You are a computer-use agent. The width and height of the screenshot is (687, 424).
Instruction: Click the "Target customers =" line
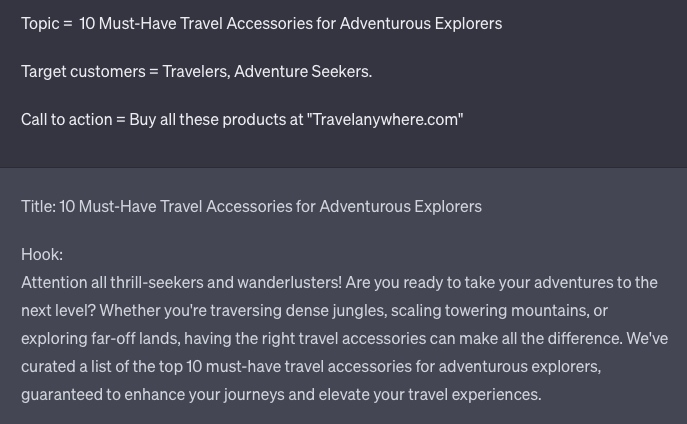197,71
